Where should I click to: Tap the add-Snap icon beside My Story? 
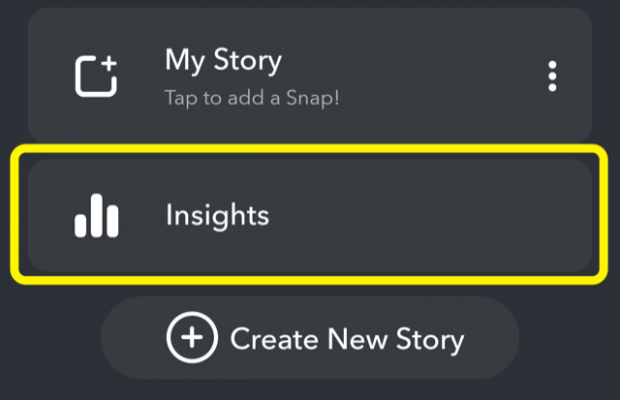tap(96, 76)
